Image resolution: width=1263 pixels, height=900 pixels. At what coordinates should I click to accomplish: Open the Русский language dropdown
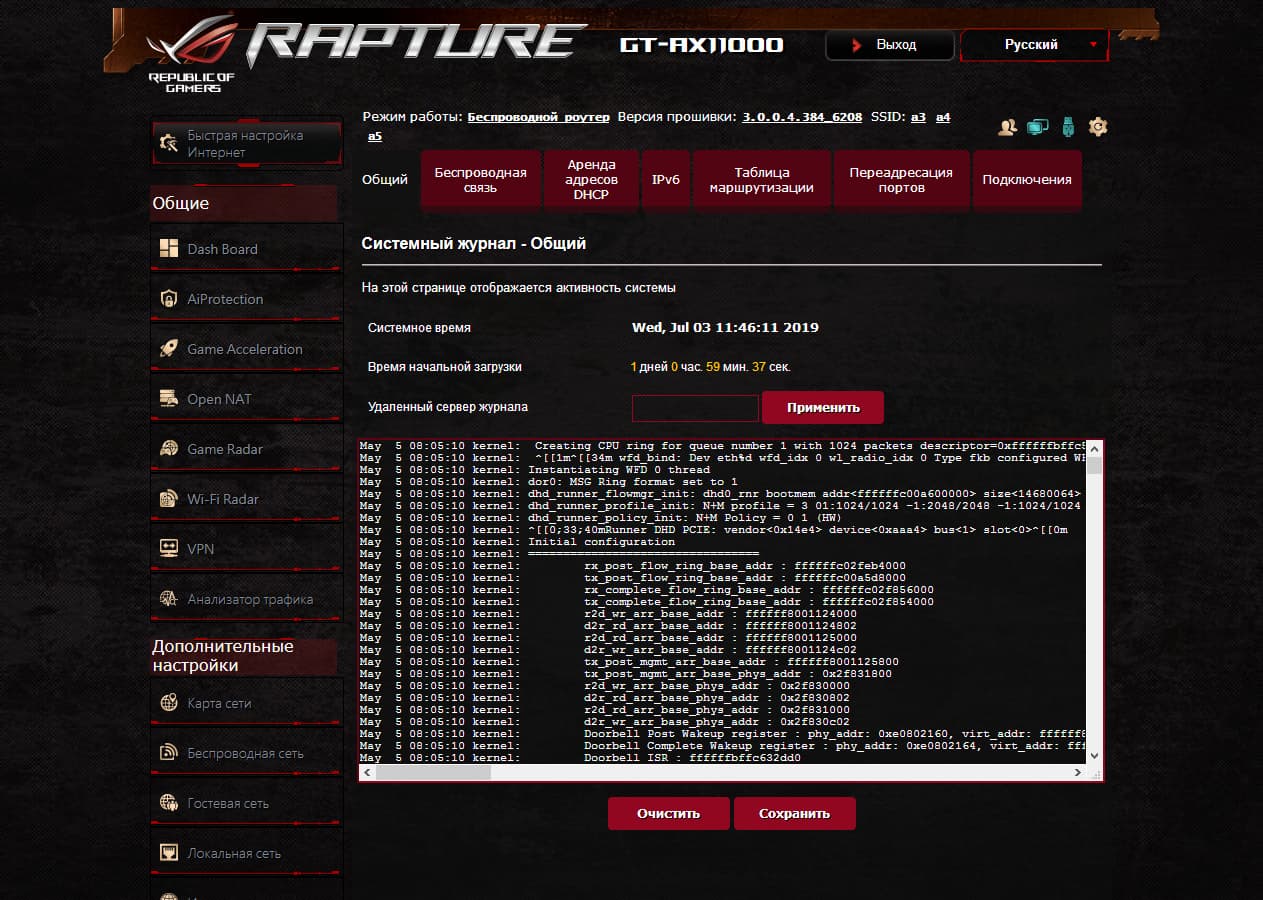click(1034, 45)
